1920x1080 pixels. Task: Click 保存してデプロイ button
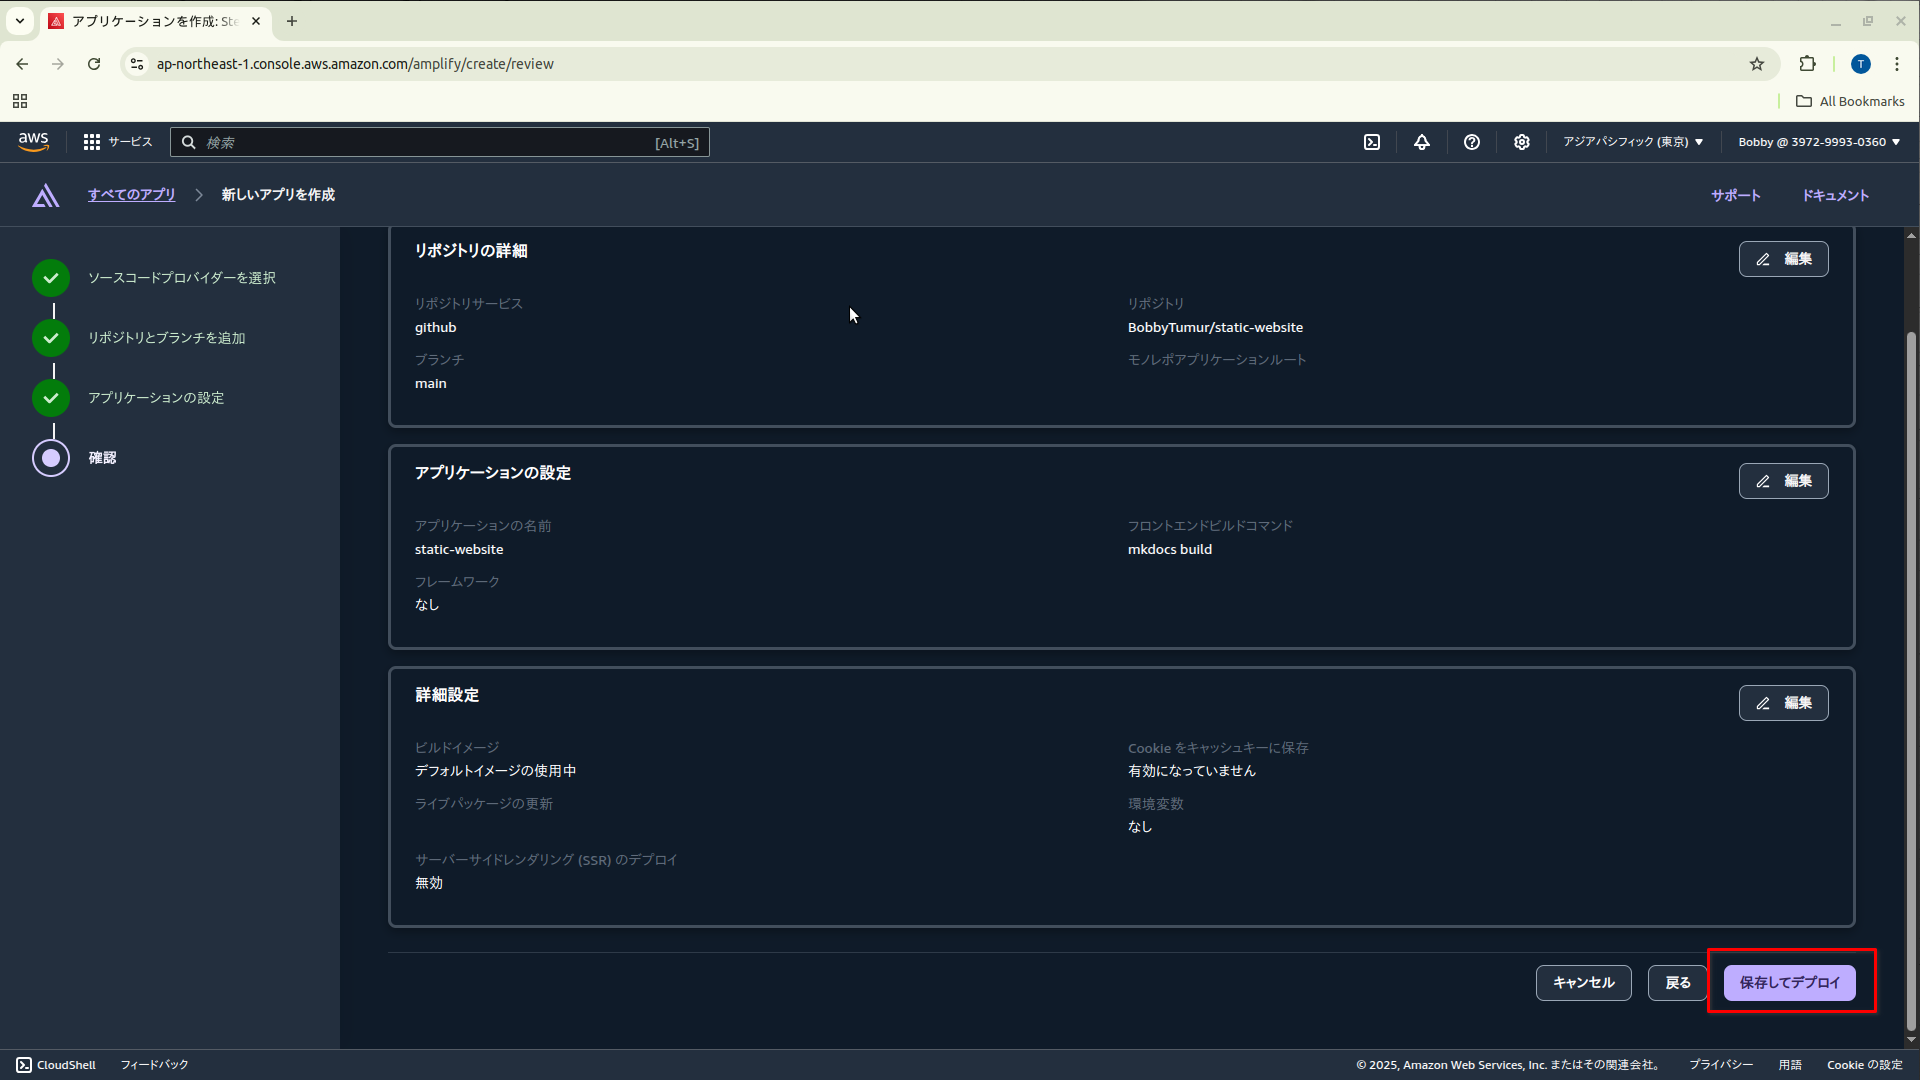tap(1789, 983)
